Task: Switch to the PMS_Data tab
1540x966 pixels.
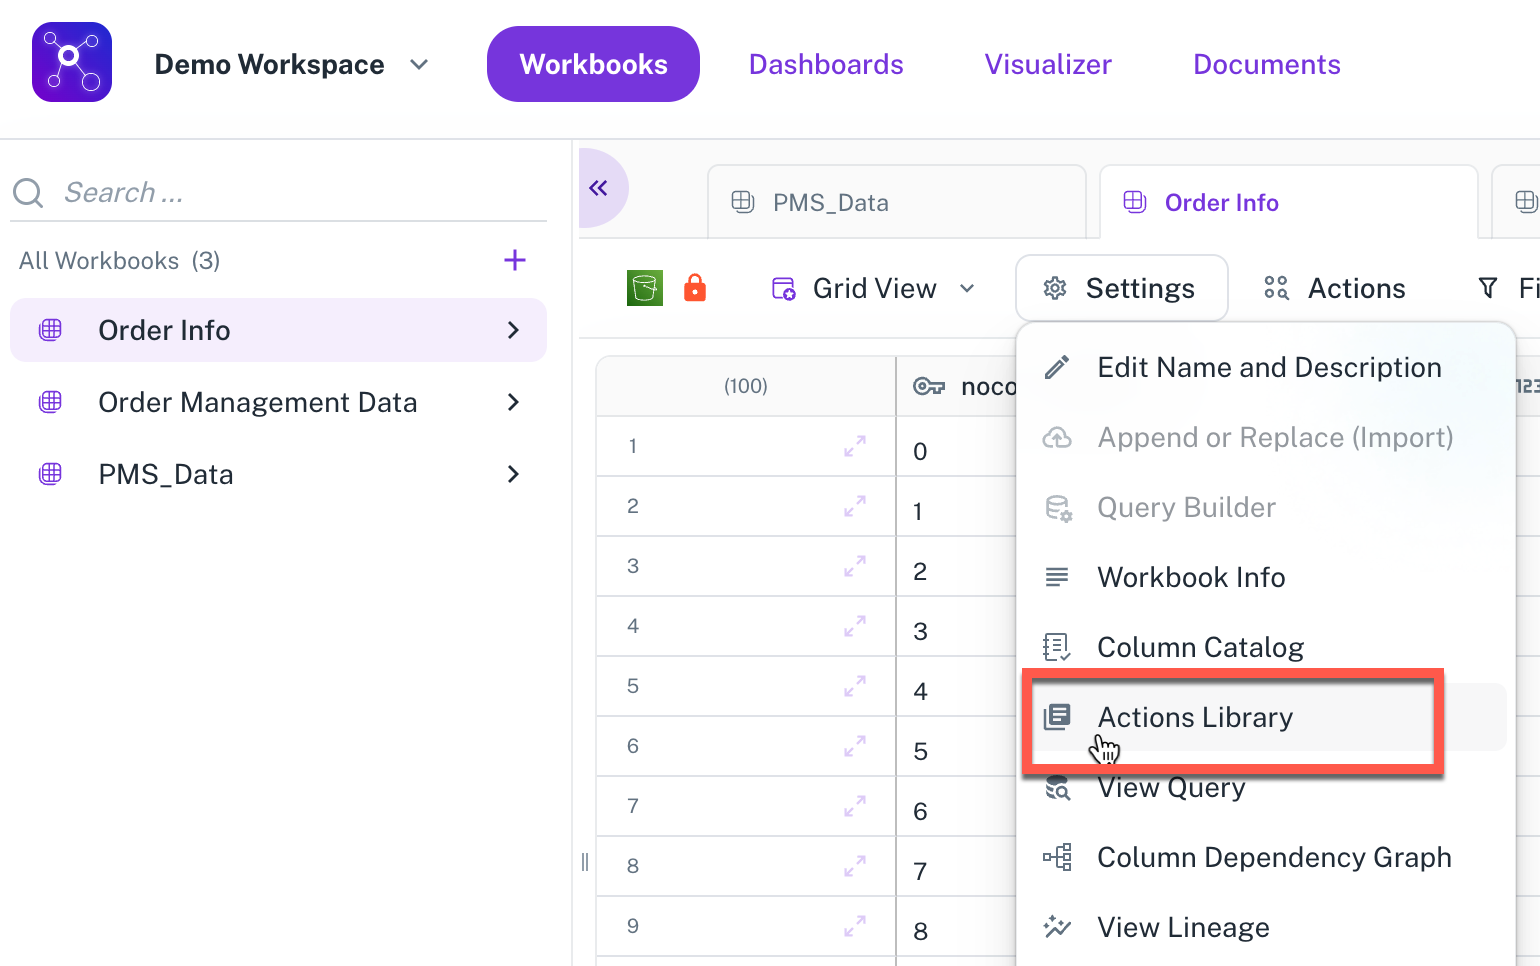Action: tap(830, 203)
